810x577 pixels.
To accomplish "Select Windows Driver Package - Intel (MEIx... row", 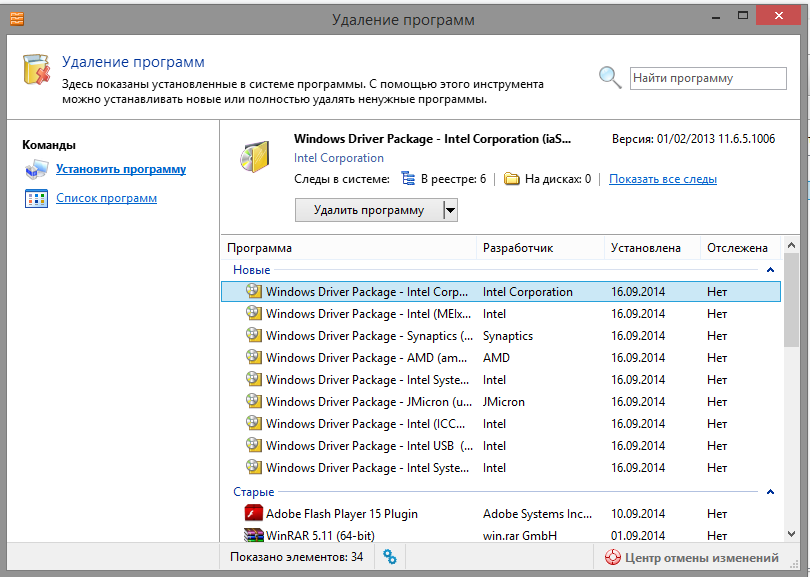I will click(501, 314).
